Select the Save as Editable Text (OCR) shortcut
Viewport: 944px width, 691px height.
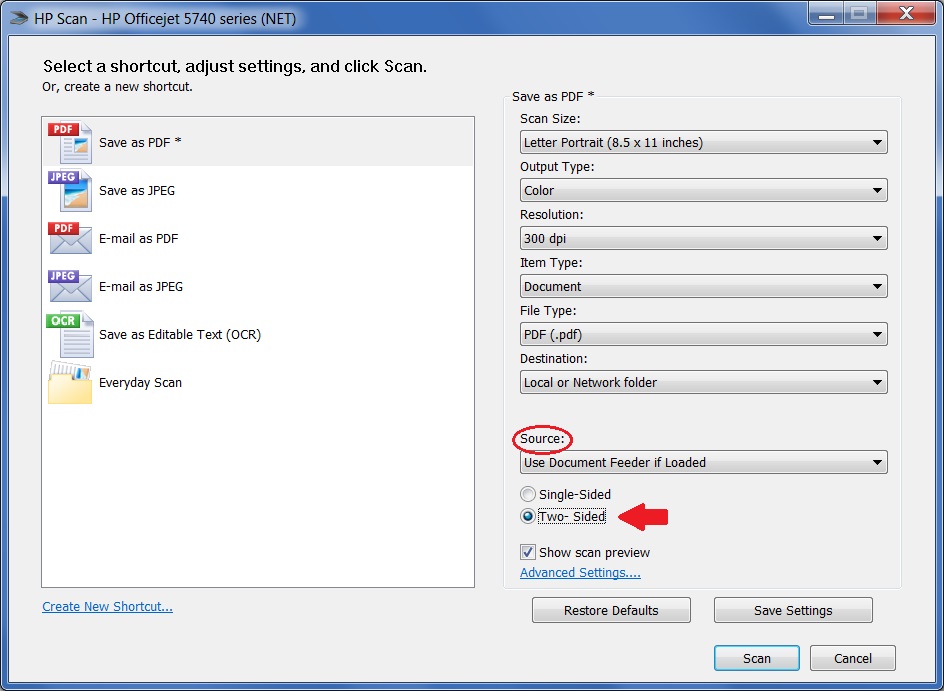click(x=180, y=335)
